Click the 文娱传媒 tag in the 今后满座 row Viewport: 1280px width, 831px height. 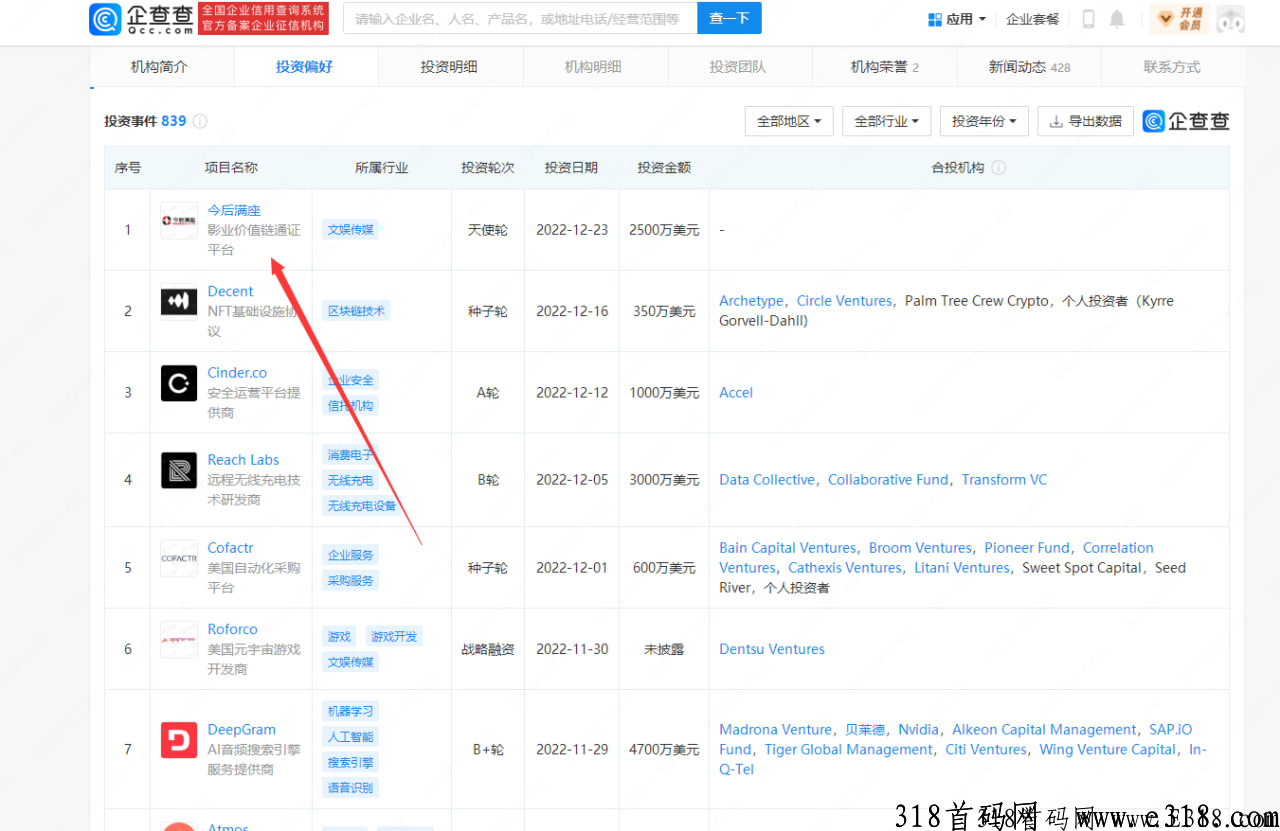pyautogui.click(x=351, y=229)
